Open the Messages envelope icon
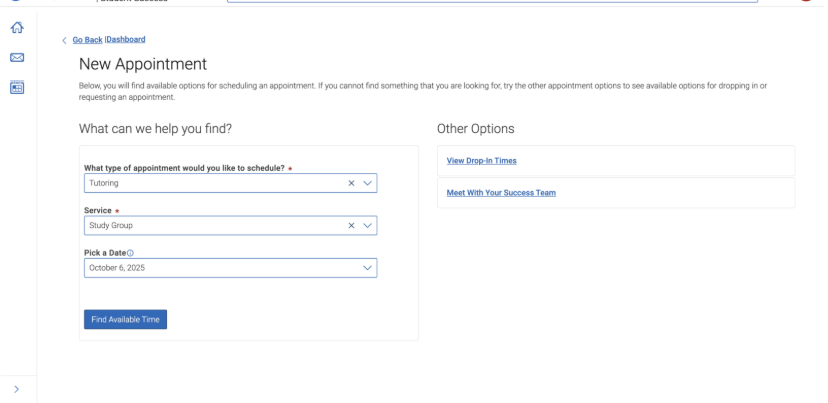This screenshot has height=403, width=828. click(16, 58)
